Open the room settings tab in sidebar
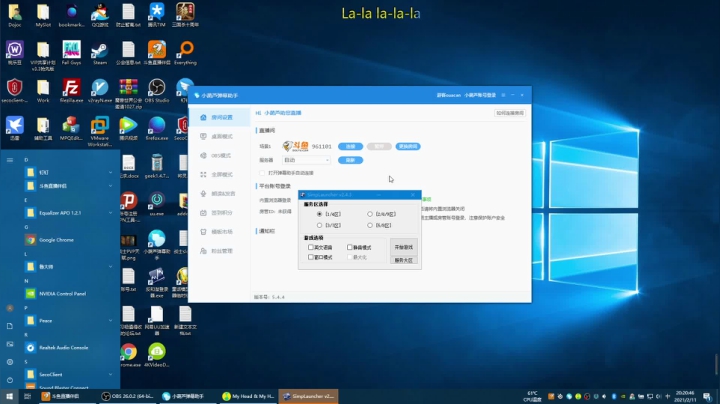This screenshot has height=404, width=720. coord(219,118)
